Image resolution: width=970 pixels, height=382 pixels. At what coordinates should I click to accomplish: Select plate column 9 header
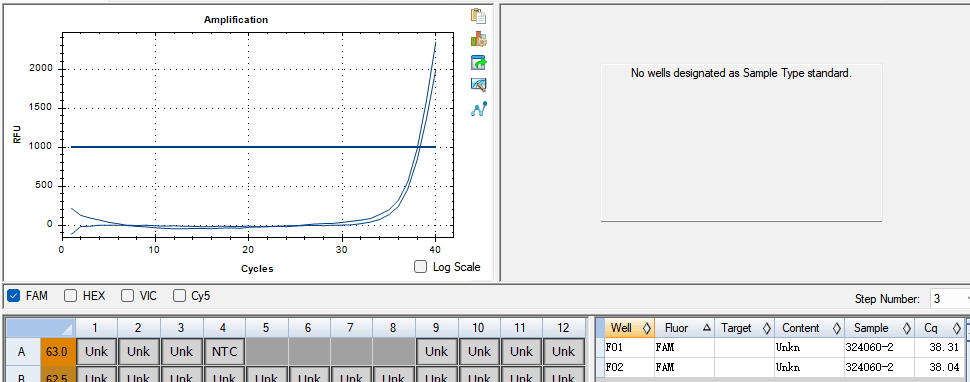(x=436, y=328)
